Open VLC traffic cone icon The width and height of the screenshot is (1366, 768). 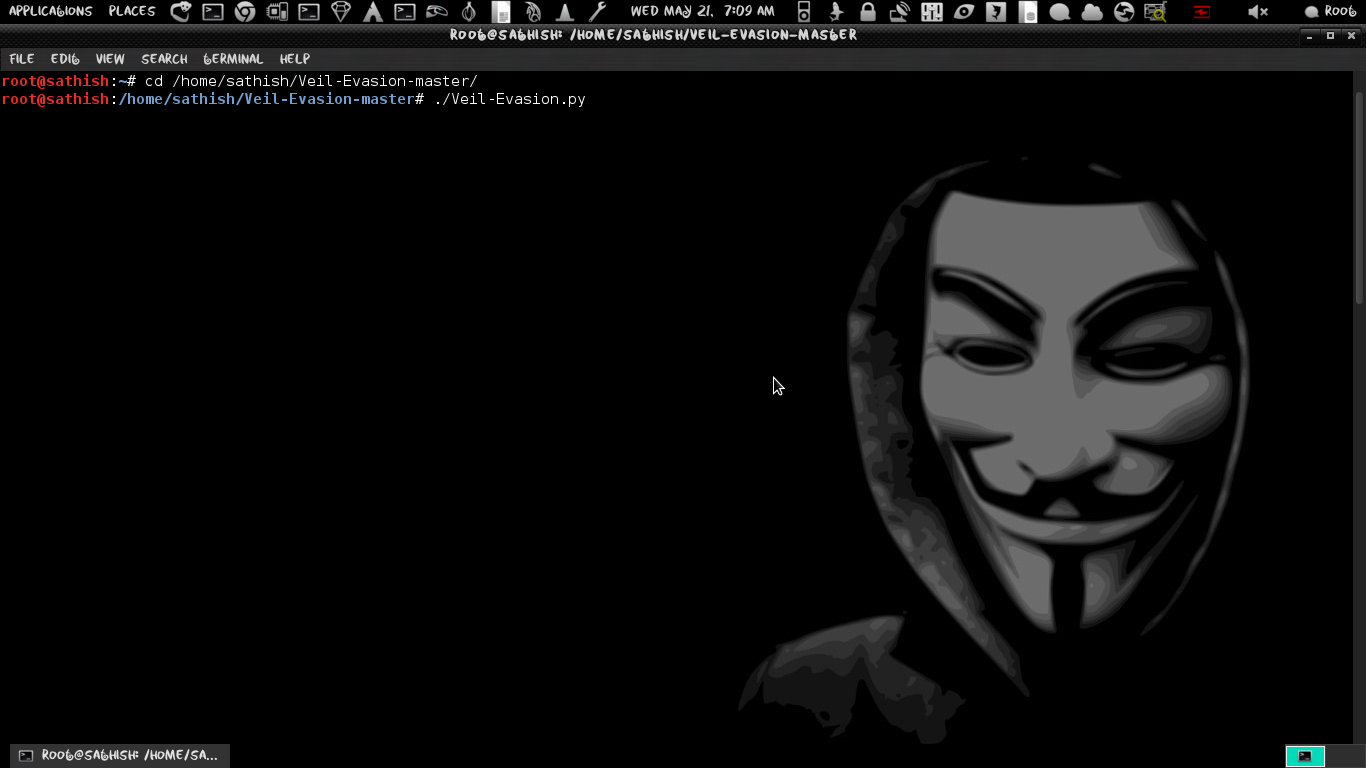click(565, 12)
